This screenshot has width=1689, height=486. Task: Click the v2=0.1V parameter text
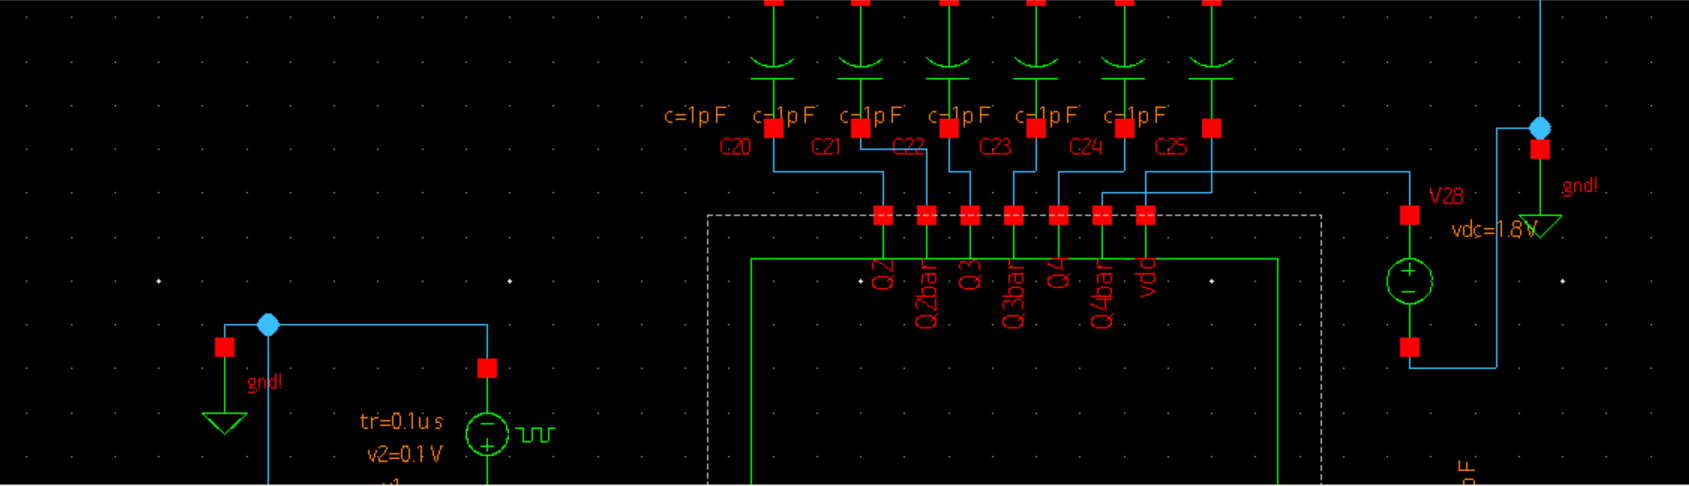point(404,455)
